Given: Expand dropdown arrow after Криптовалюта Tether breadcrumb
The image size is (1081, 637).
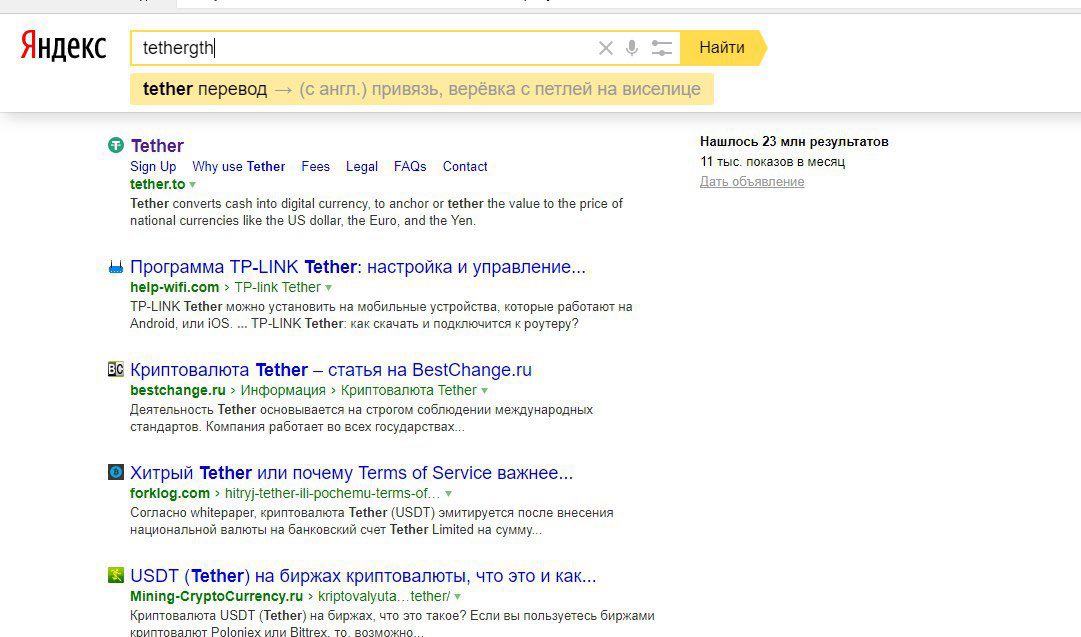Looking at the screenshot, I should (484, 391).
